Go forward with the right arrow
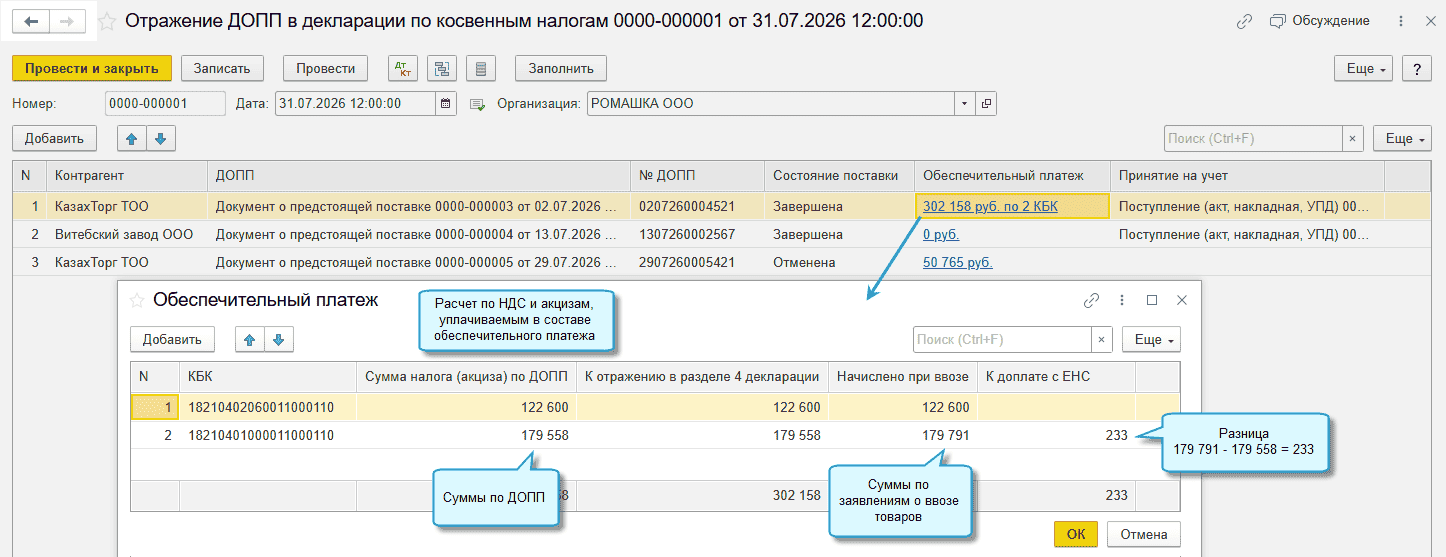 click(x=68, y=21)
